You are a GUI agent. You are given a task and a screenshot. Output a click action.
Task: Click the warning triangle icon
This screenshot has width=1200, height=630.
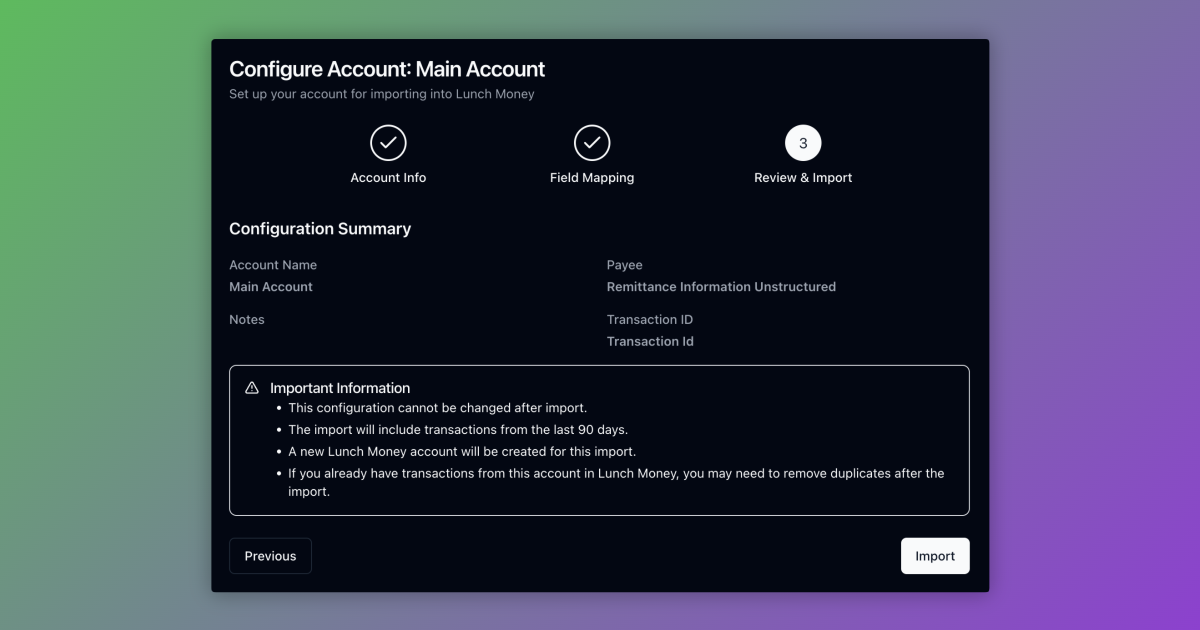(x=252, y=388)
